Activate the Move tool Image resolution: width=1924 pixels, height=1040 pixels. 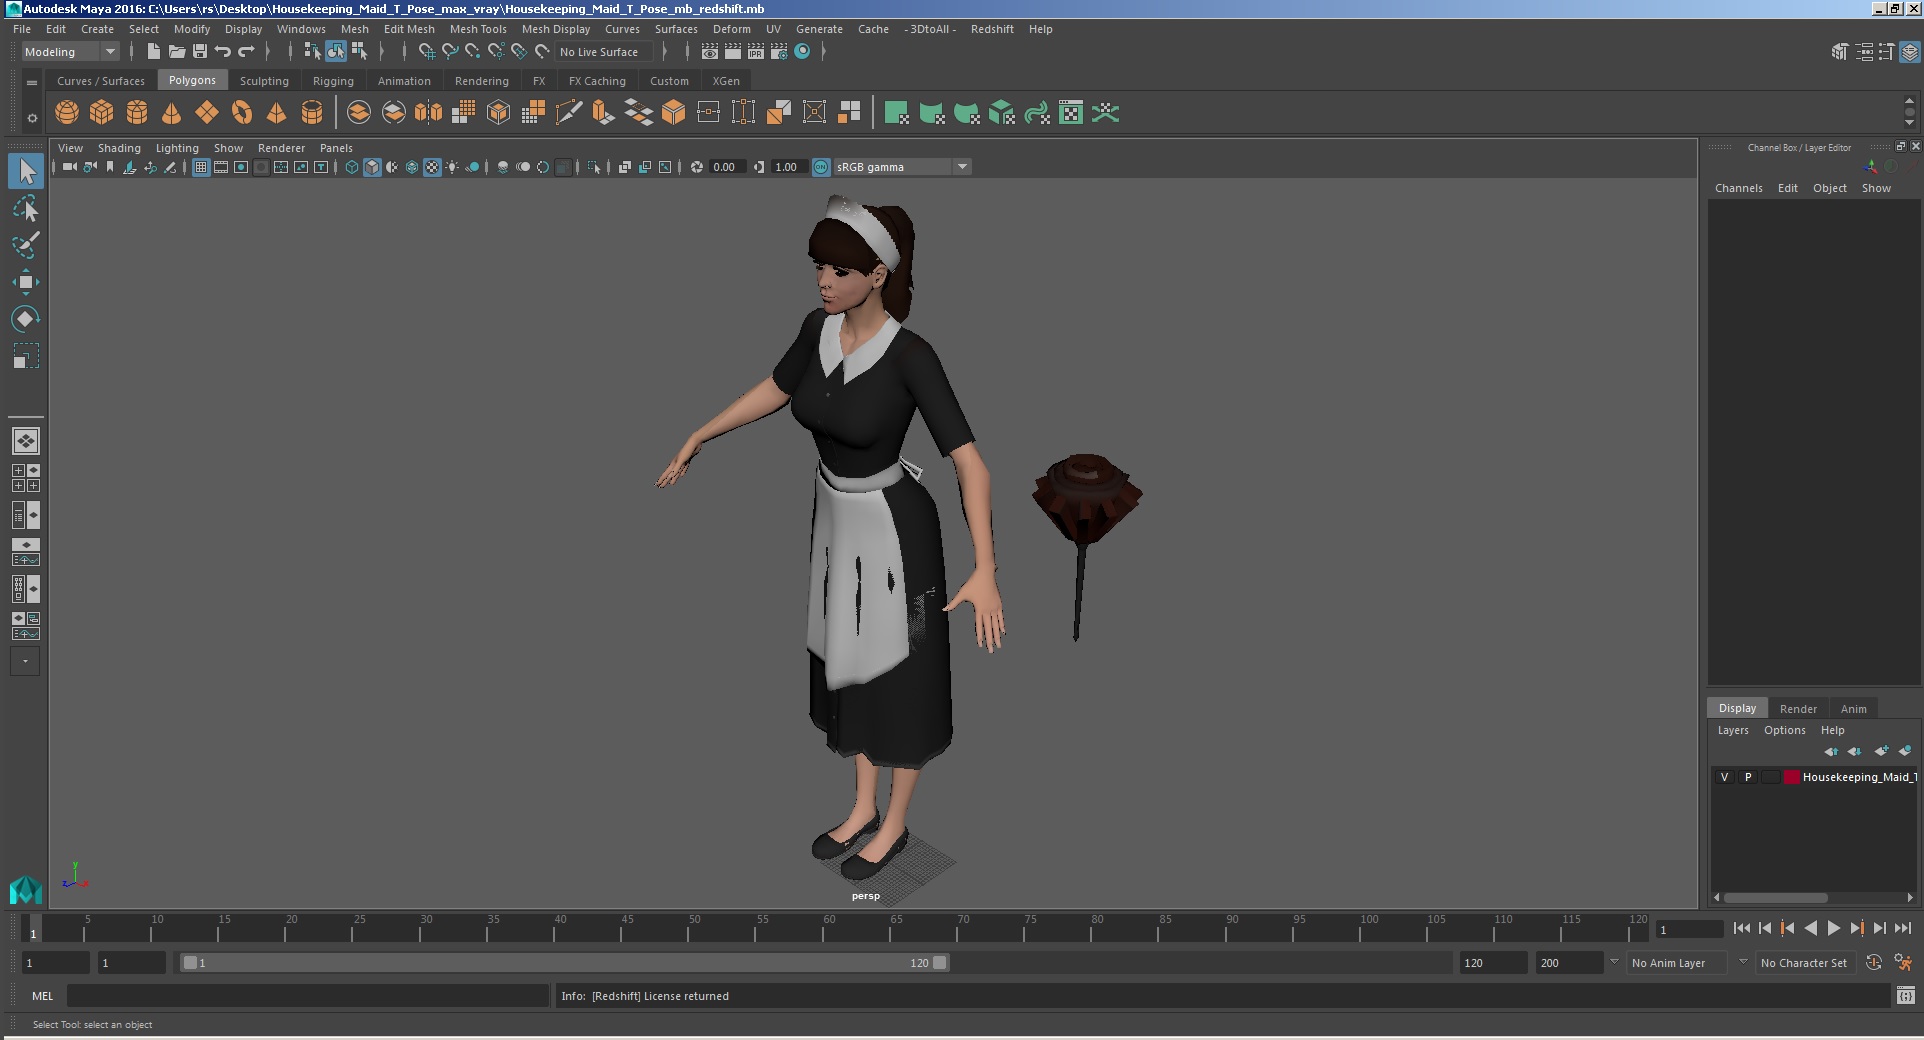(26, 282)
